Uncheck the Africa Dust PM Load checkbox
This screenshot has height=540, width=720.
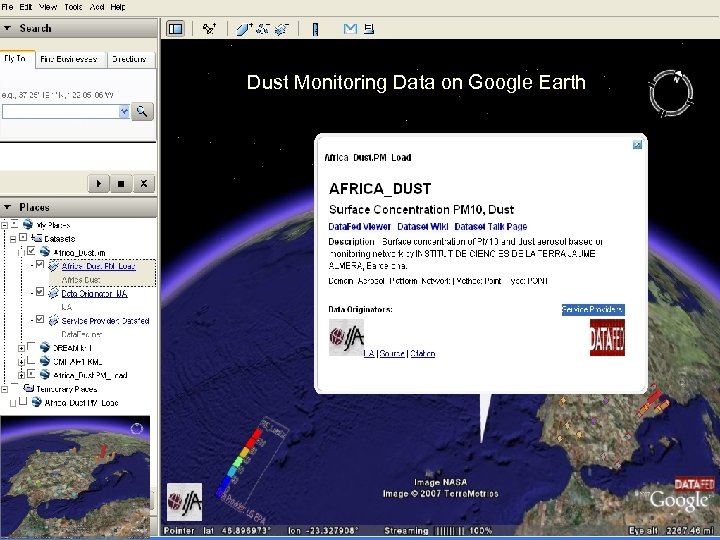point(40,264)
